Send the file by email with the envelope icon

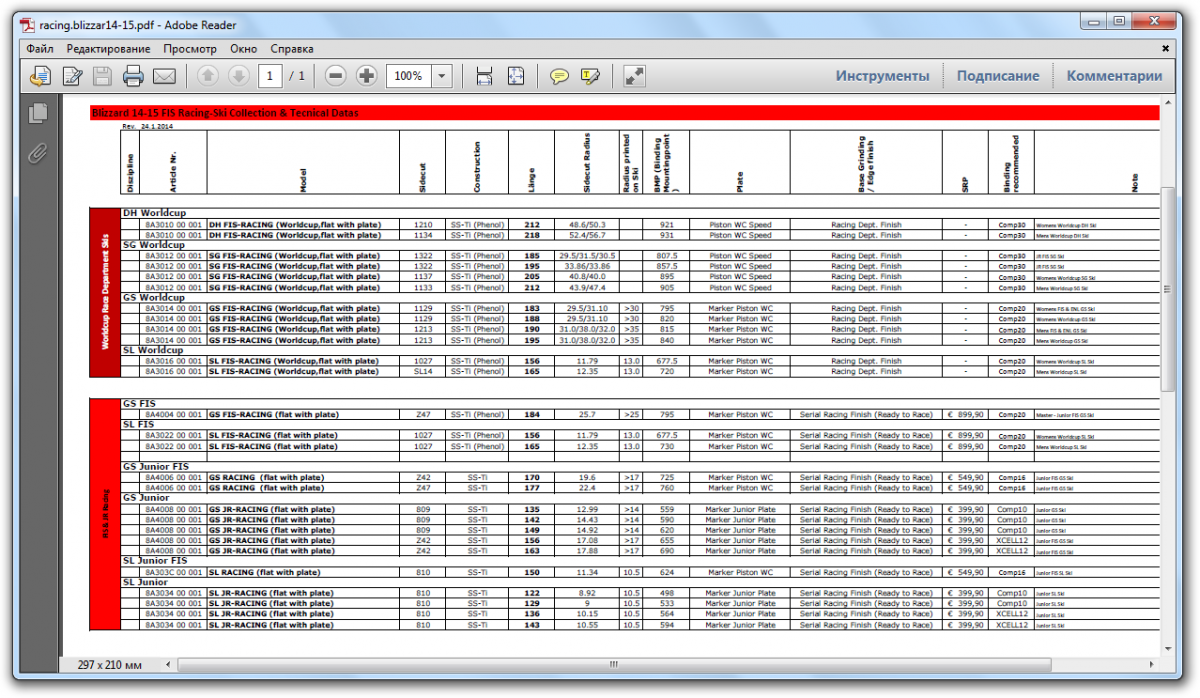click(x=164, y=76)
